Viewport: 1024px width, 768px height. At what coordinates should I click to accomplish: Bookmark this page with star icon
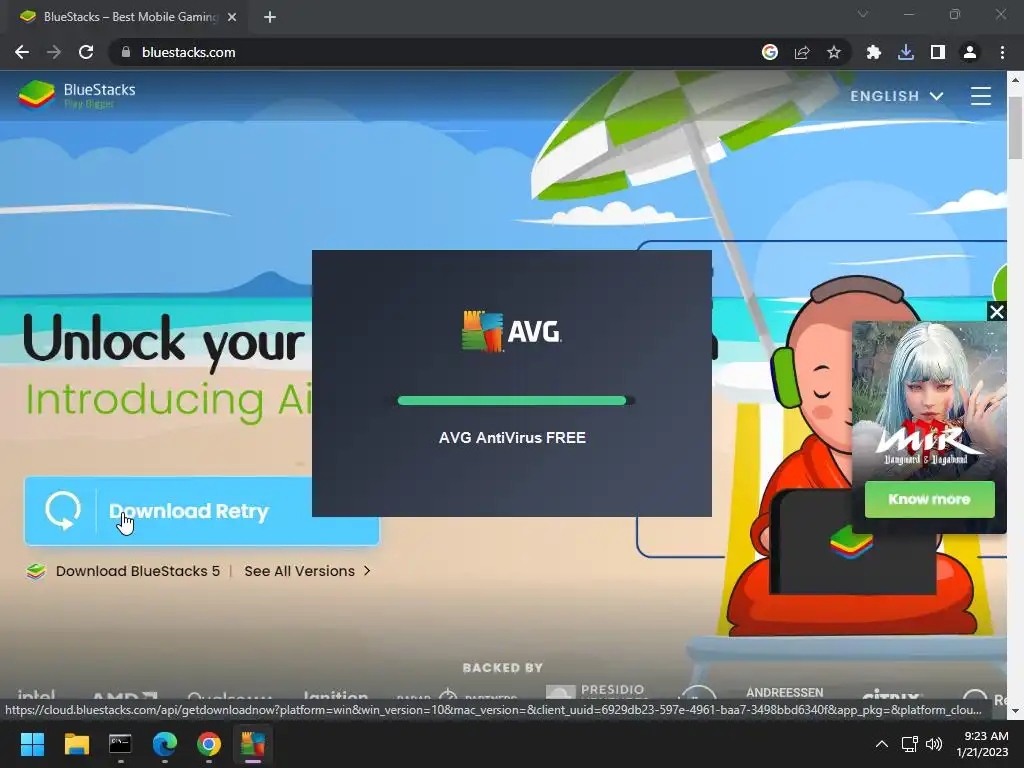click(x=834, y=52)
